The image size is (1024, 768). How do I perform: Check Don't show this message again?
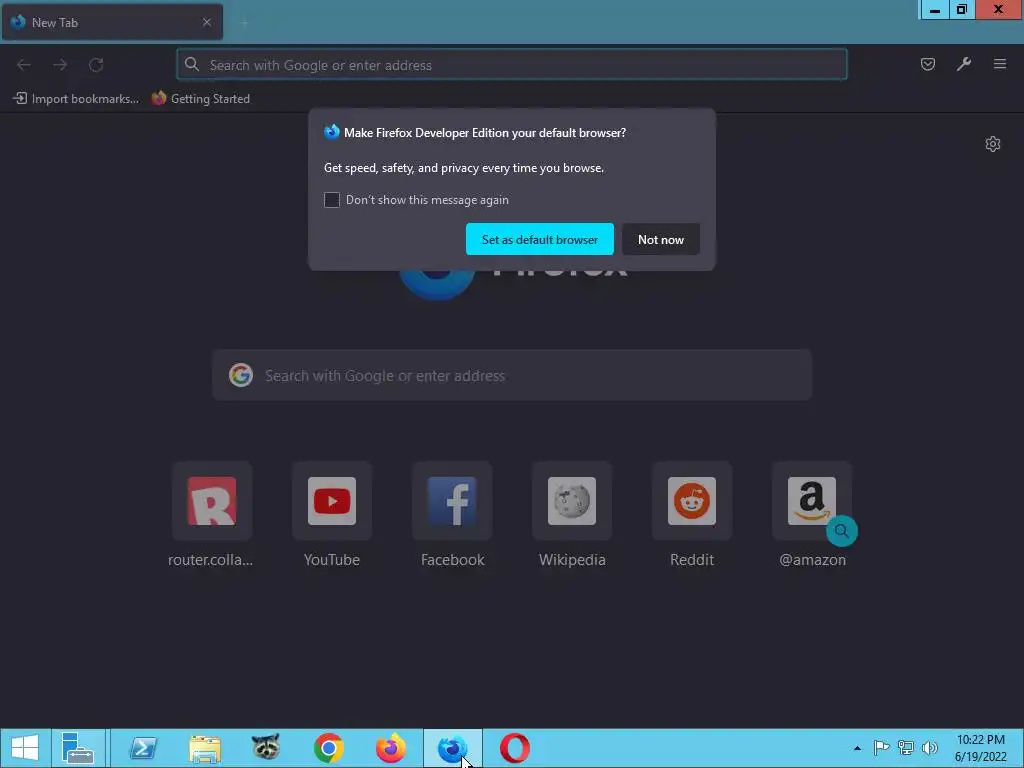point(332,200)
